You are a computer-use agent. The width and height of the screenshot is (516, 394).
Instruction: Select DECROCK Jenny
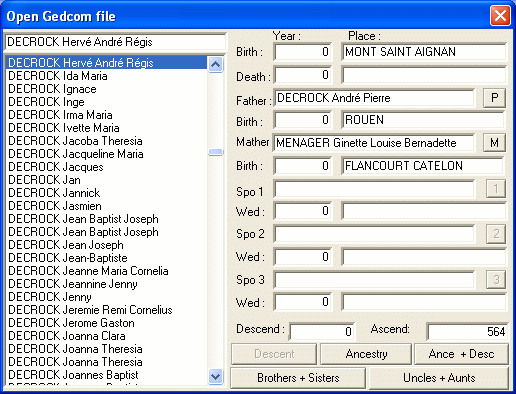[107, 297]
